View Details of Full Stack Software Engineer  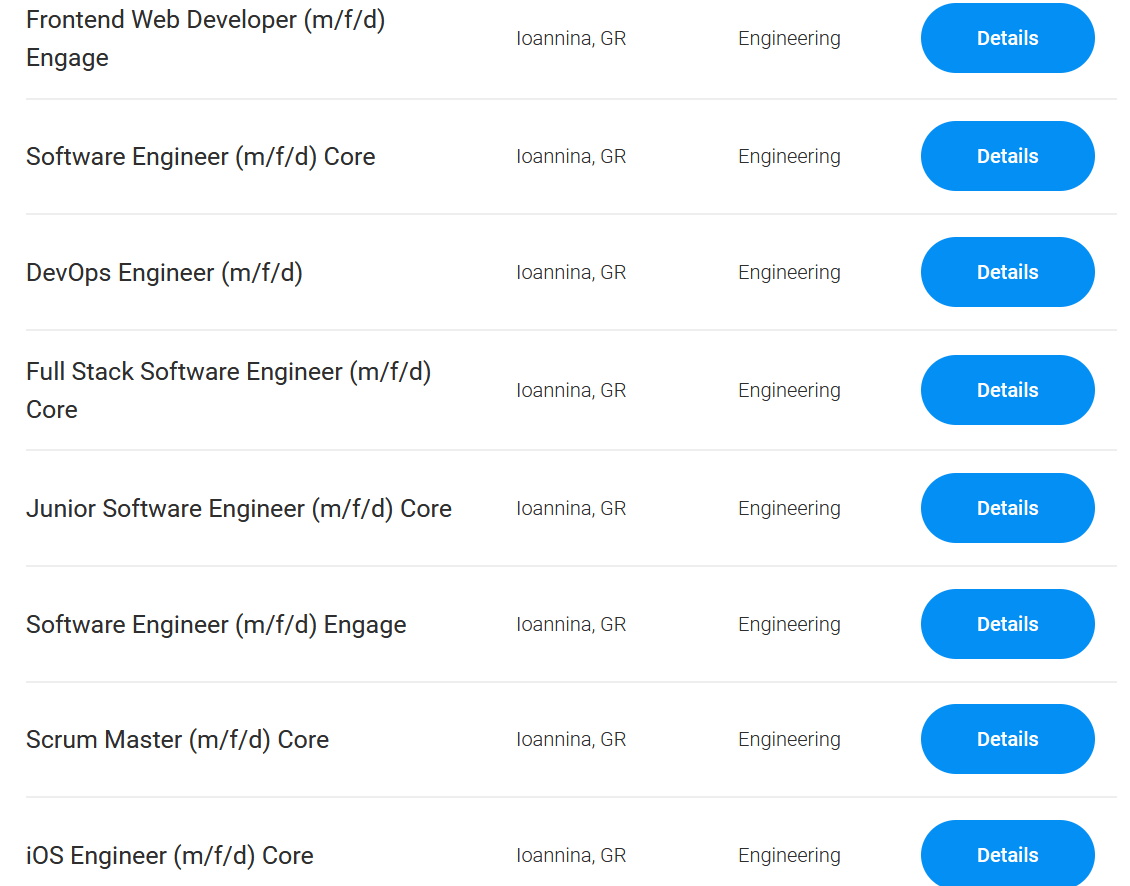click(x=1007, y=390)
